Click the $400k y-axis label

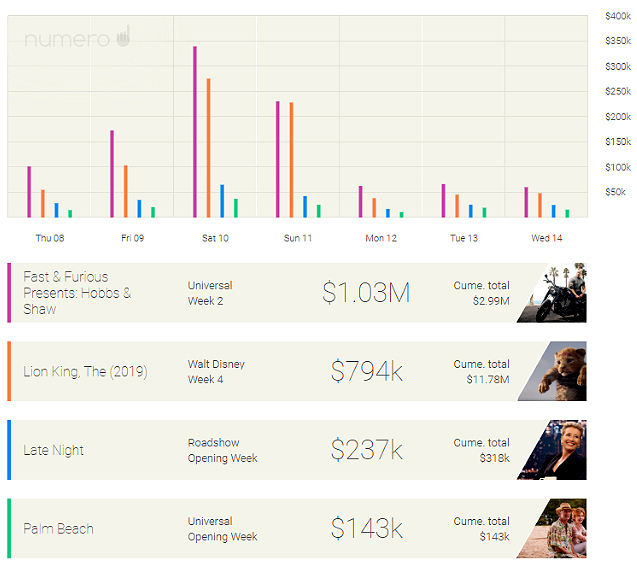point(618,16)
